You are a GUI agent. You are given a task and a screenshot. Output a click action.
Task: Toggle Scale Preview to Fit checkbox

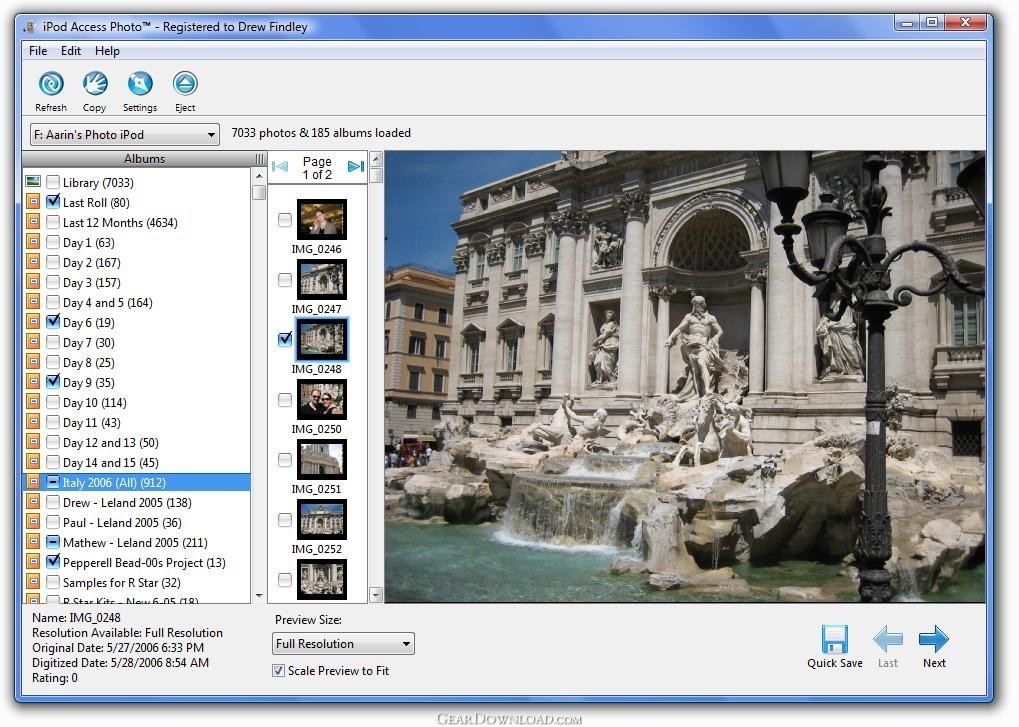pyautogui.click(x=278, y=670)
